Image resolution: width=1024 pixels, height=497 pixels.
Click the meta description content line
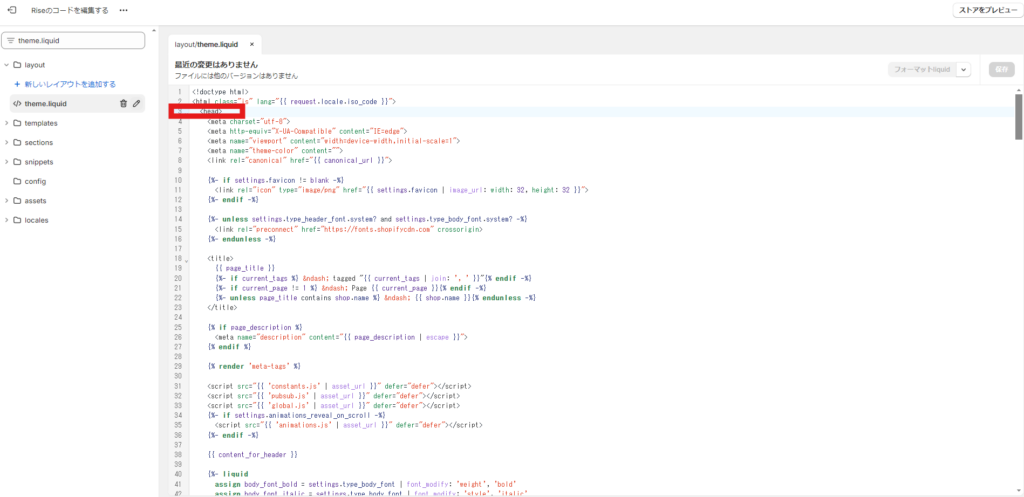tap(342, 337)
